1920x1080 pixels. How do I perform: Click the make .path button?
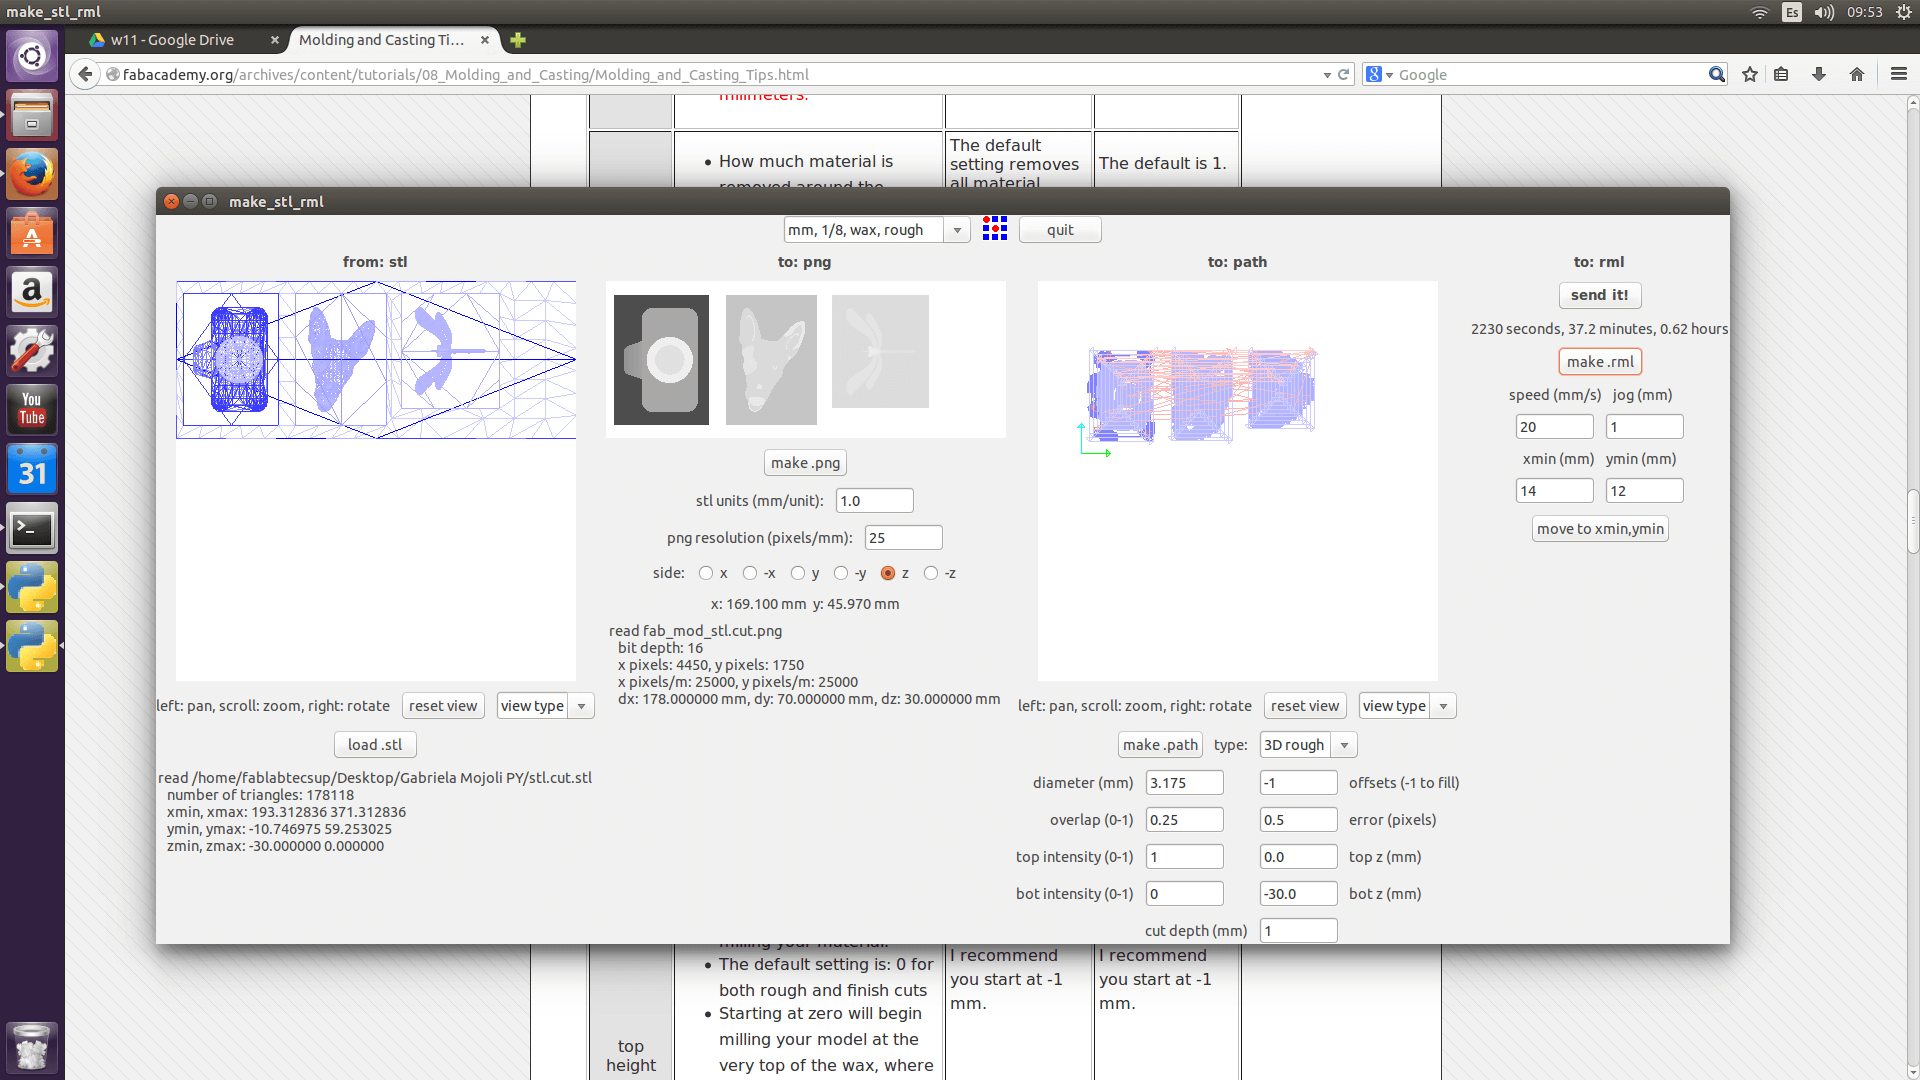coord(1160,745)
